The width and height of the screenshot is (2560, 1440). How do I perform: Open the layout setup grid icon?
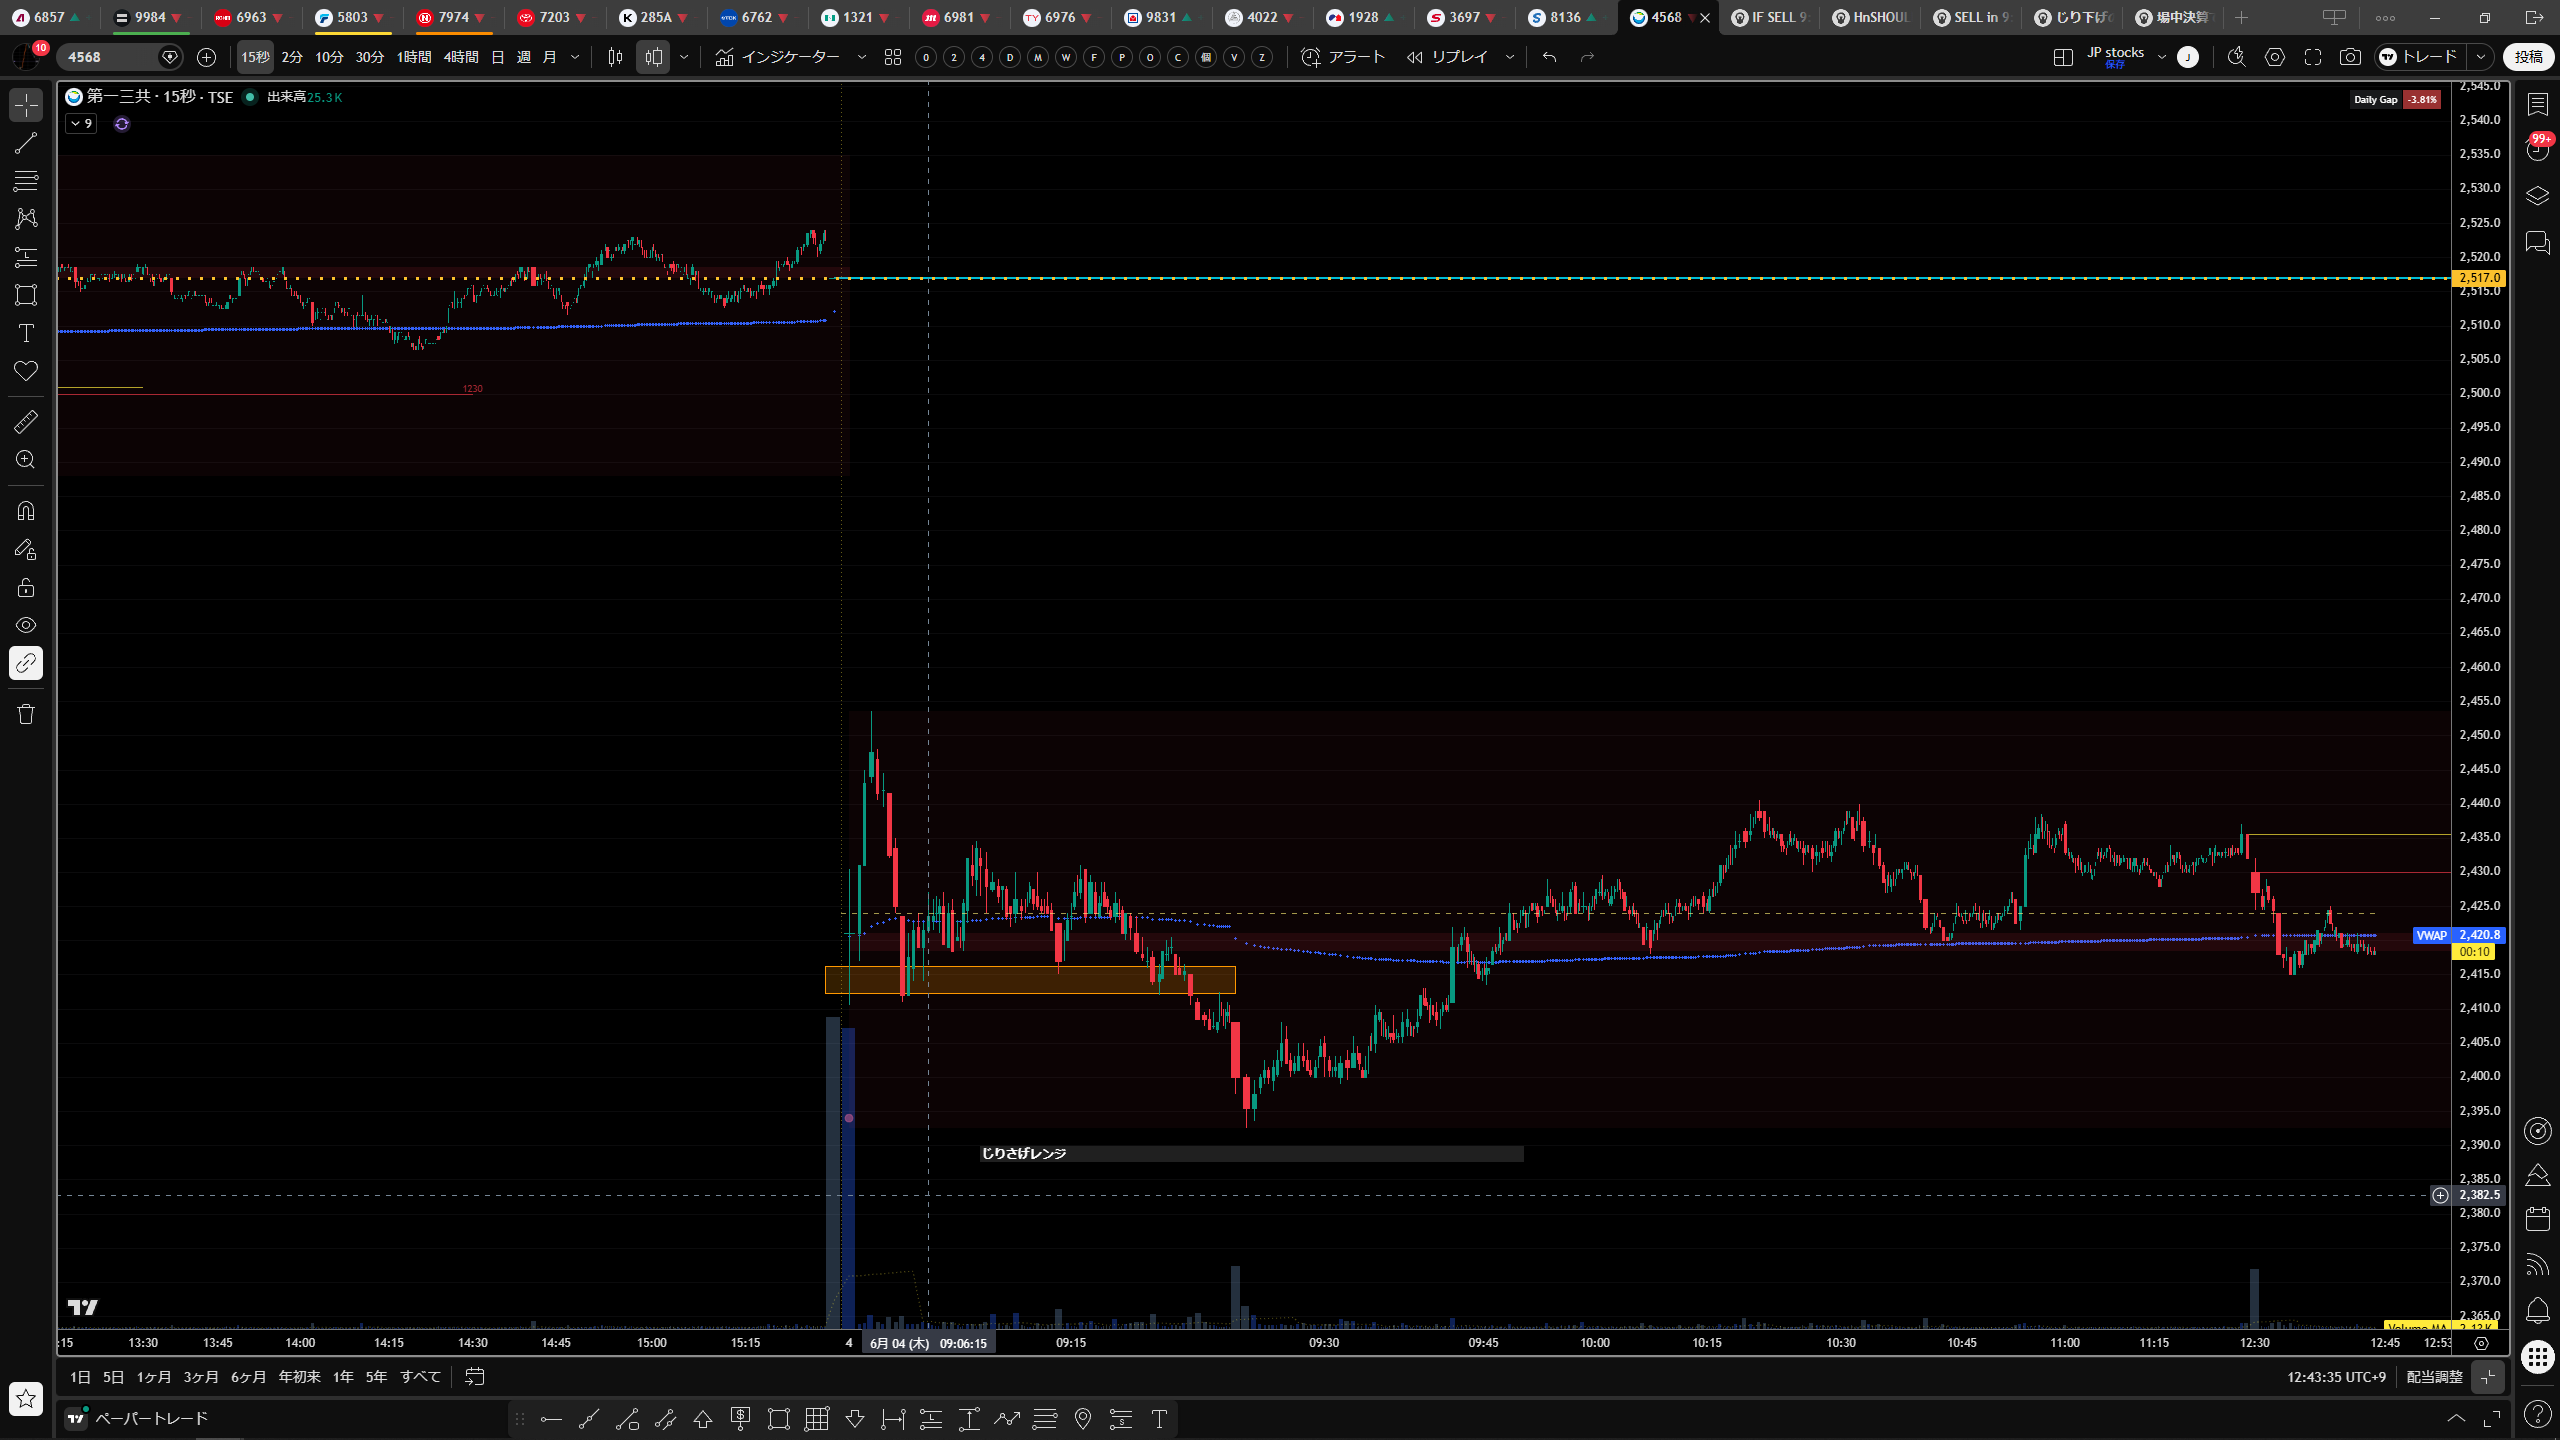[x=2062, y=57]
